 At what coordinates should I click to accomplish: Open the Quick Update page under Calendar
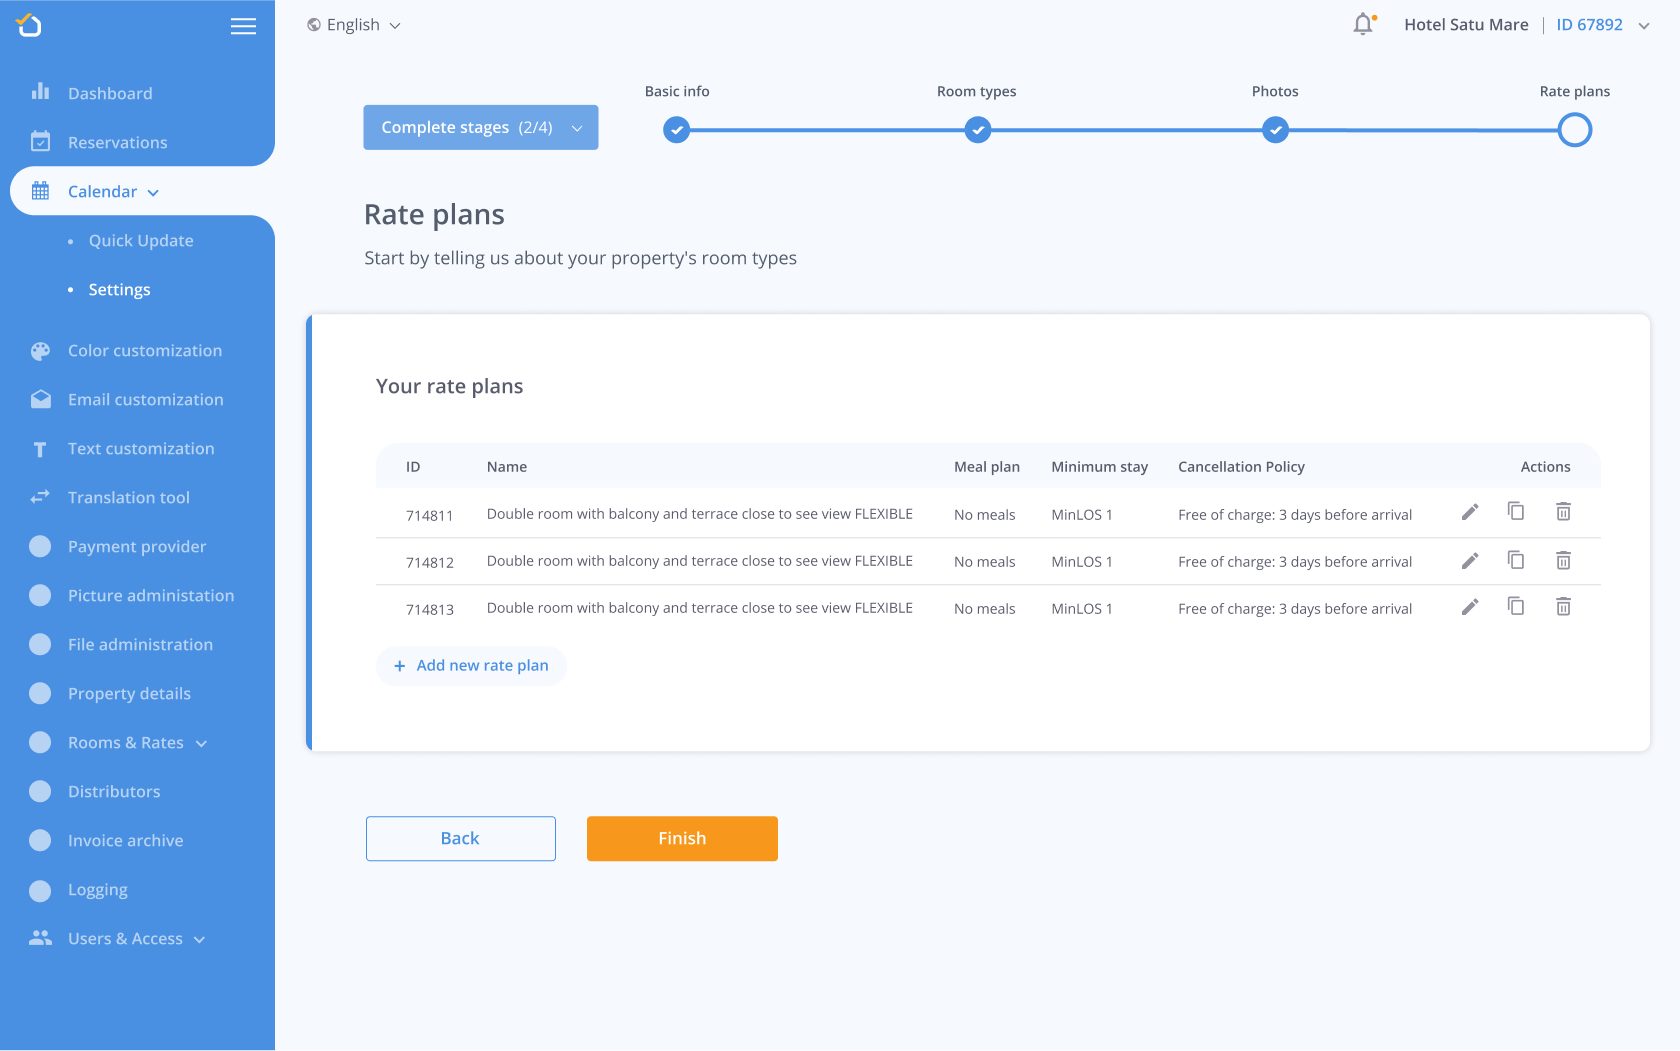point(140,240)
